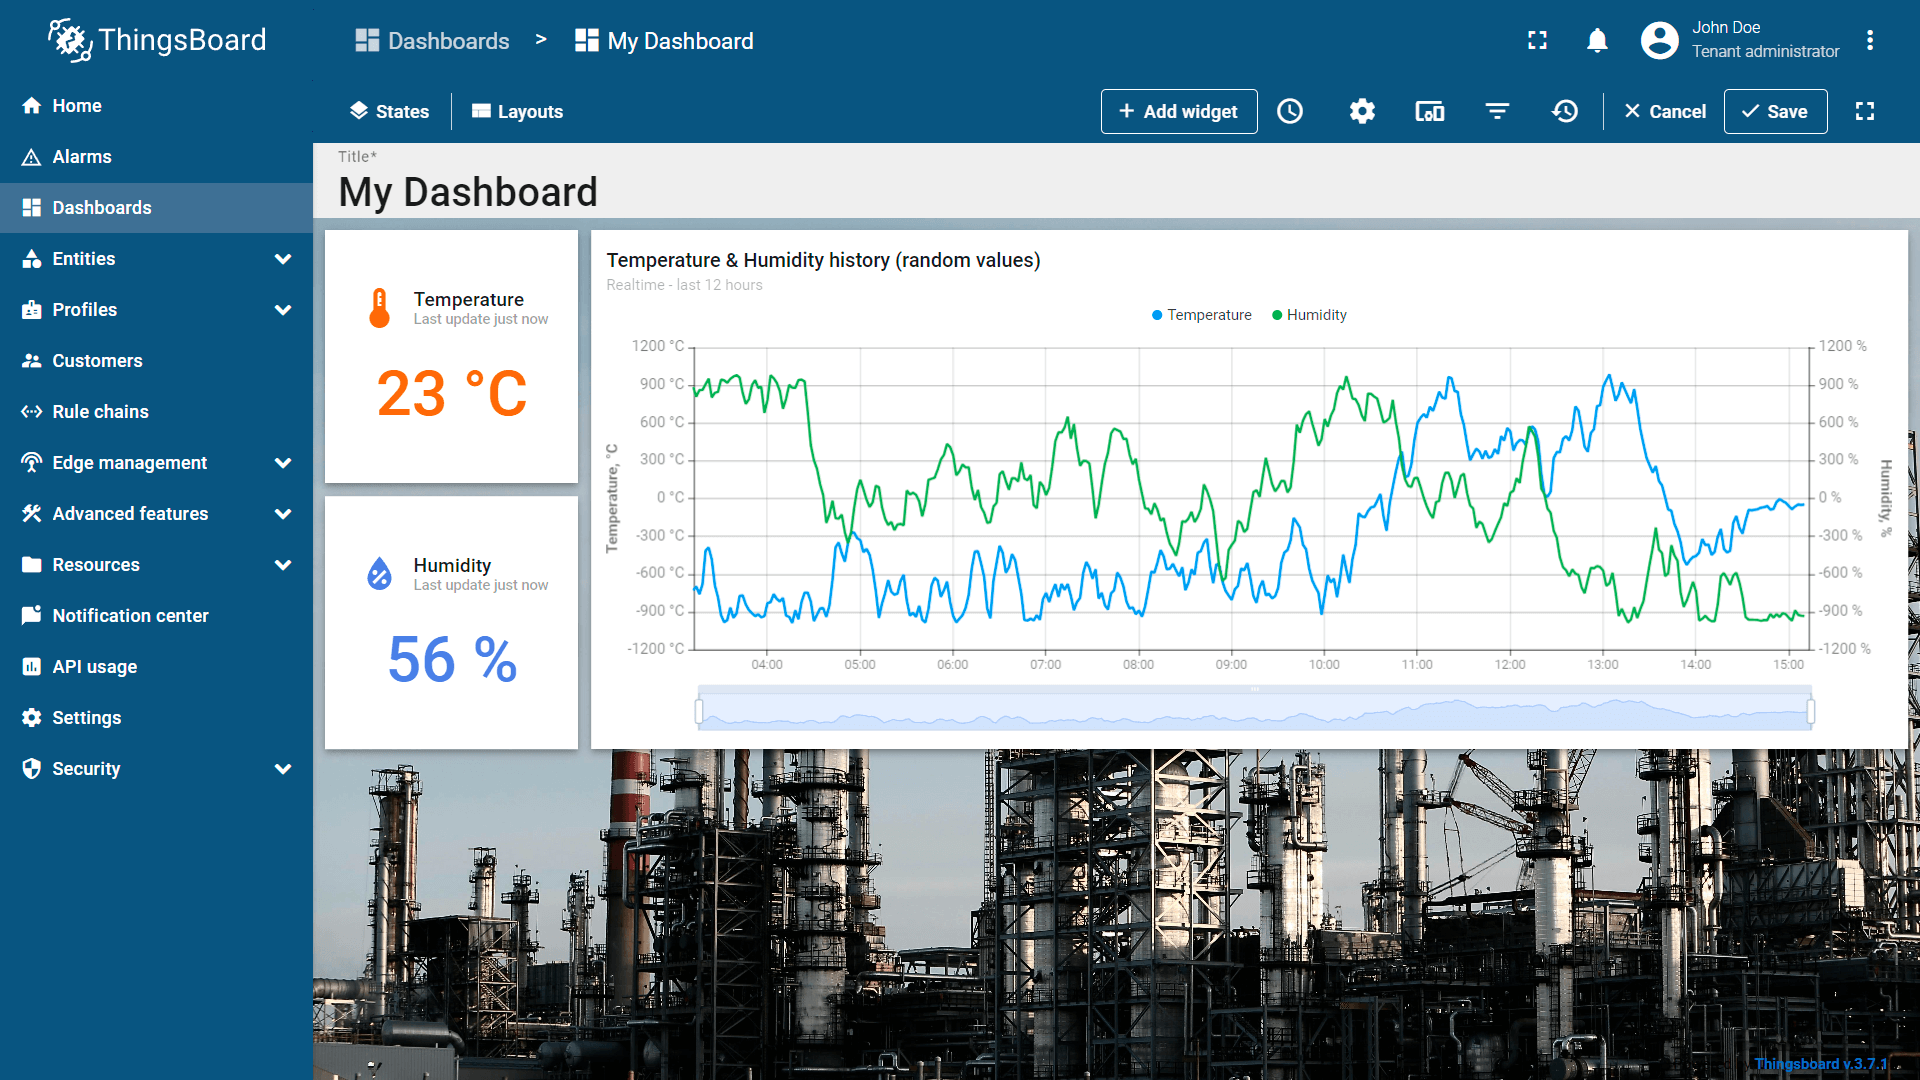Toggle fullscreen icon beside Save
Screen dimensions: 1920x1080
(1865, 111)
